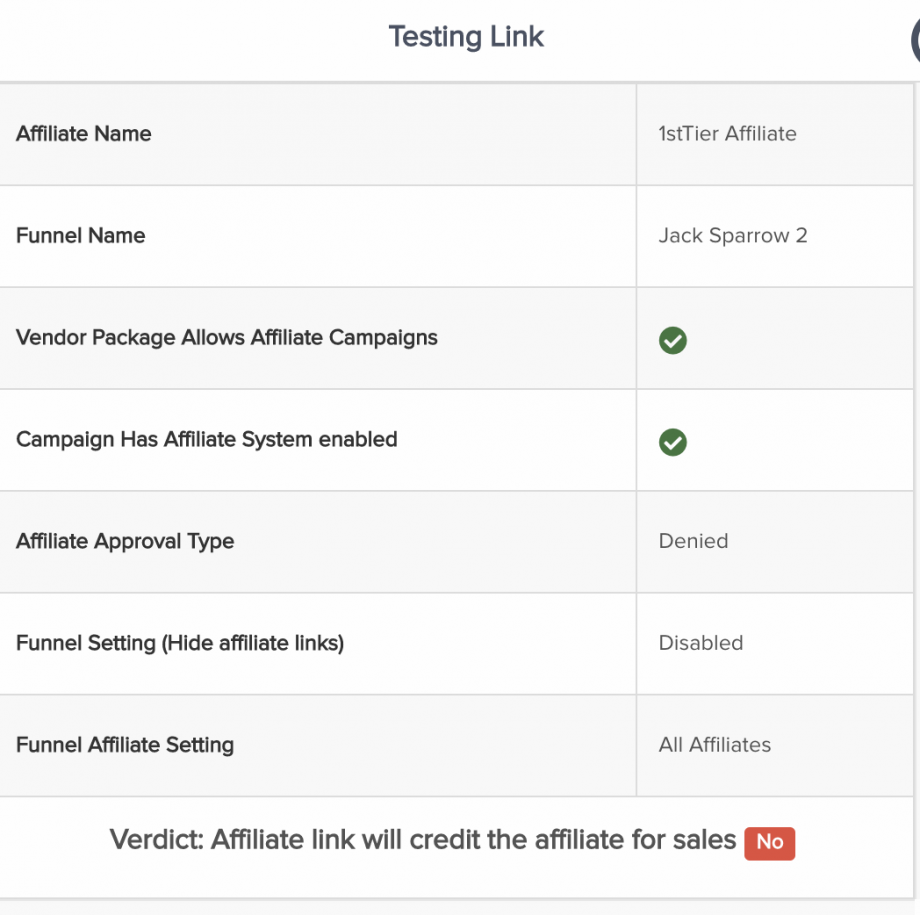Select the All Affiliates value

[x=714, y=746]
